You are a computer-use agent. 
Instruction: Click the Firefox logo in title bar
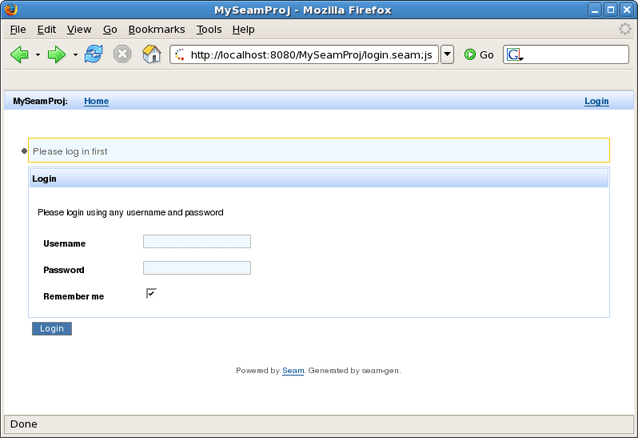[x=11, y=9]
